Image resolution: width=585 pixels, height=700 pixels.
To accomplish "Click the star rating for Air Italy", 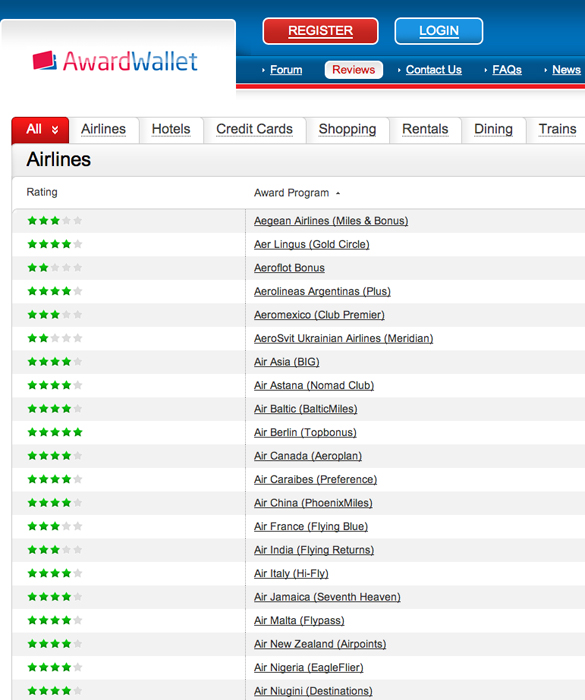I will (55, 573).
